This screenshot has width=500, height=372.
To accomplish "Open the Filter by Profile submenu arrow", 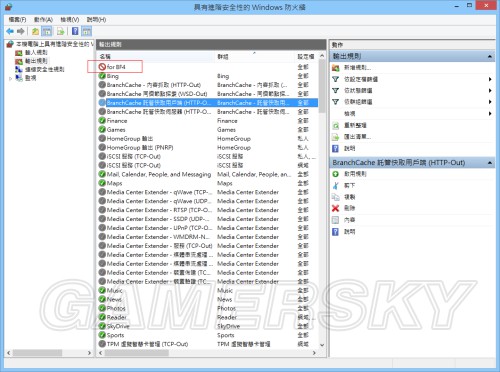I will 490,79.
